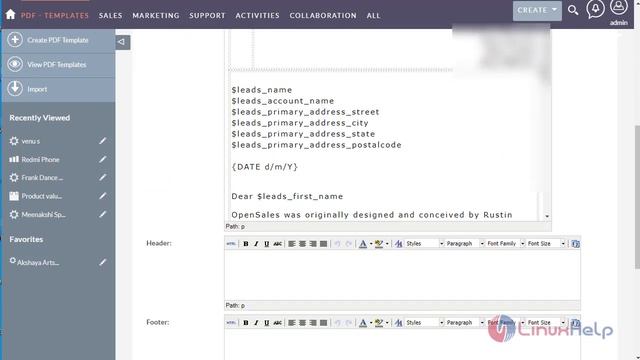Align center in Header editor toolbar
The height and width of the screenshot is (360, 640).
302,244
